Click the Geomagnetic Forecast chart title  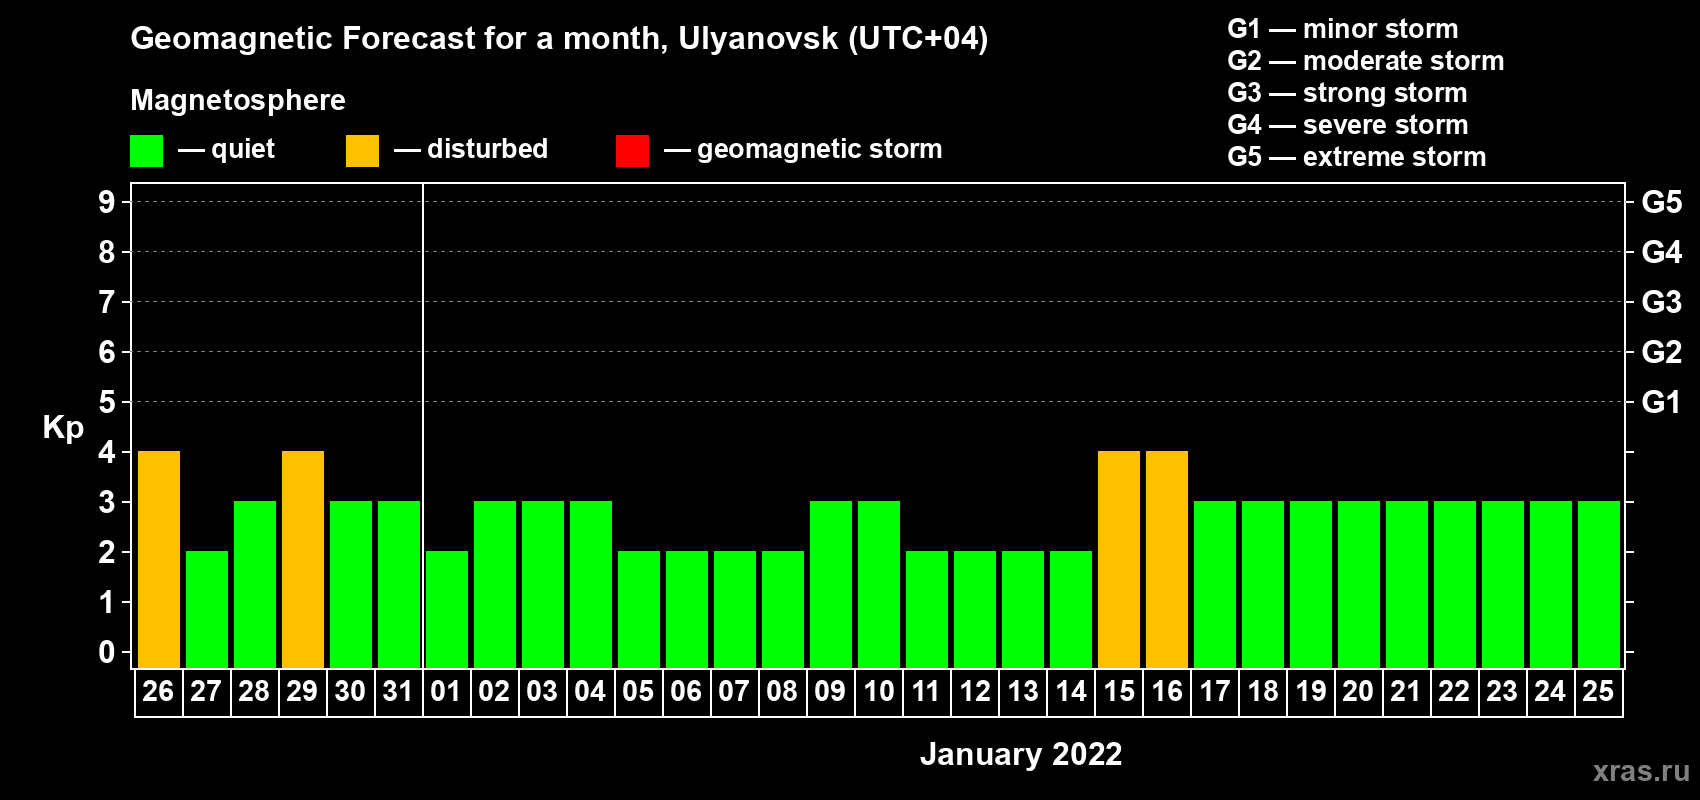[x=559, y=39]
